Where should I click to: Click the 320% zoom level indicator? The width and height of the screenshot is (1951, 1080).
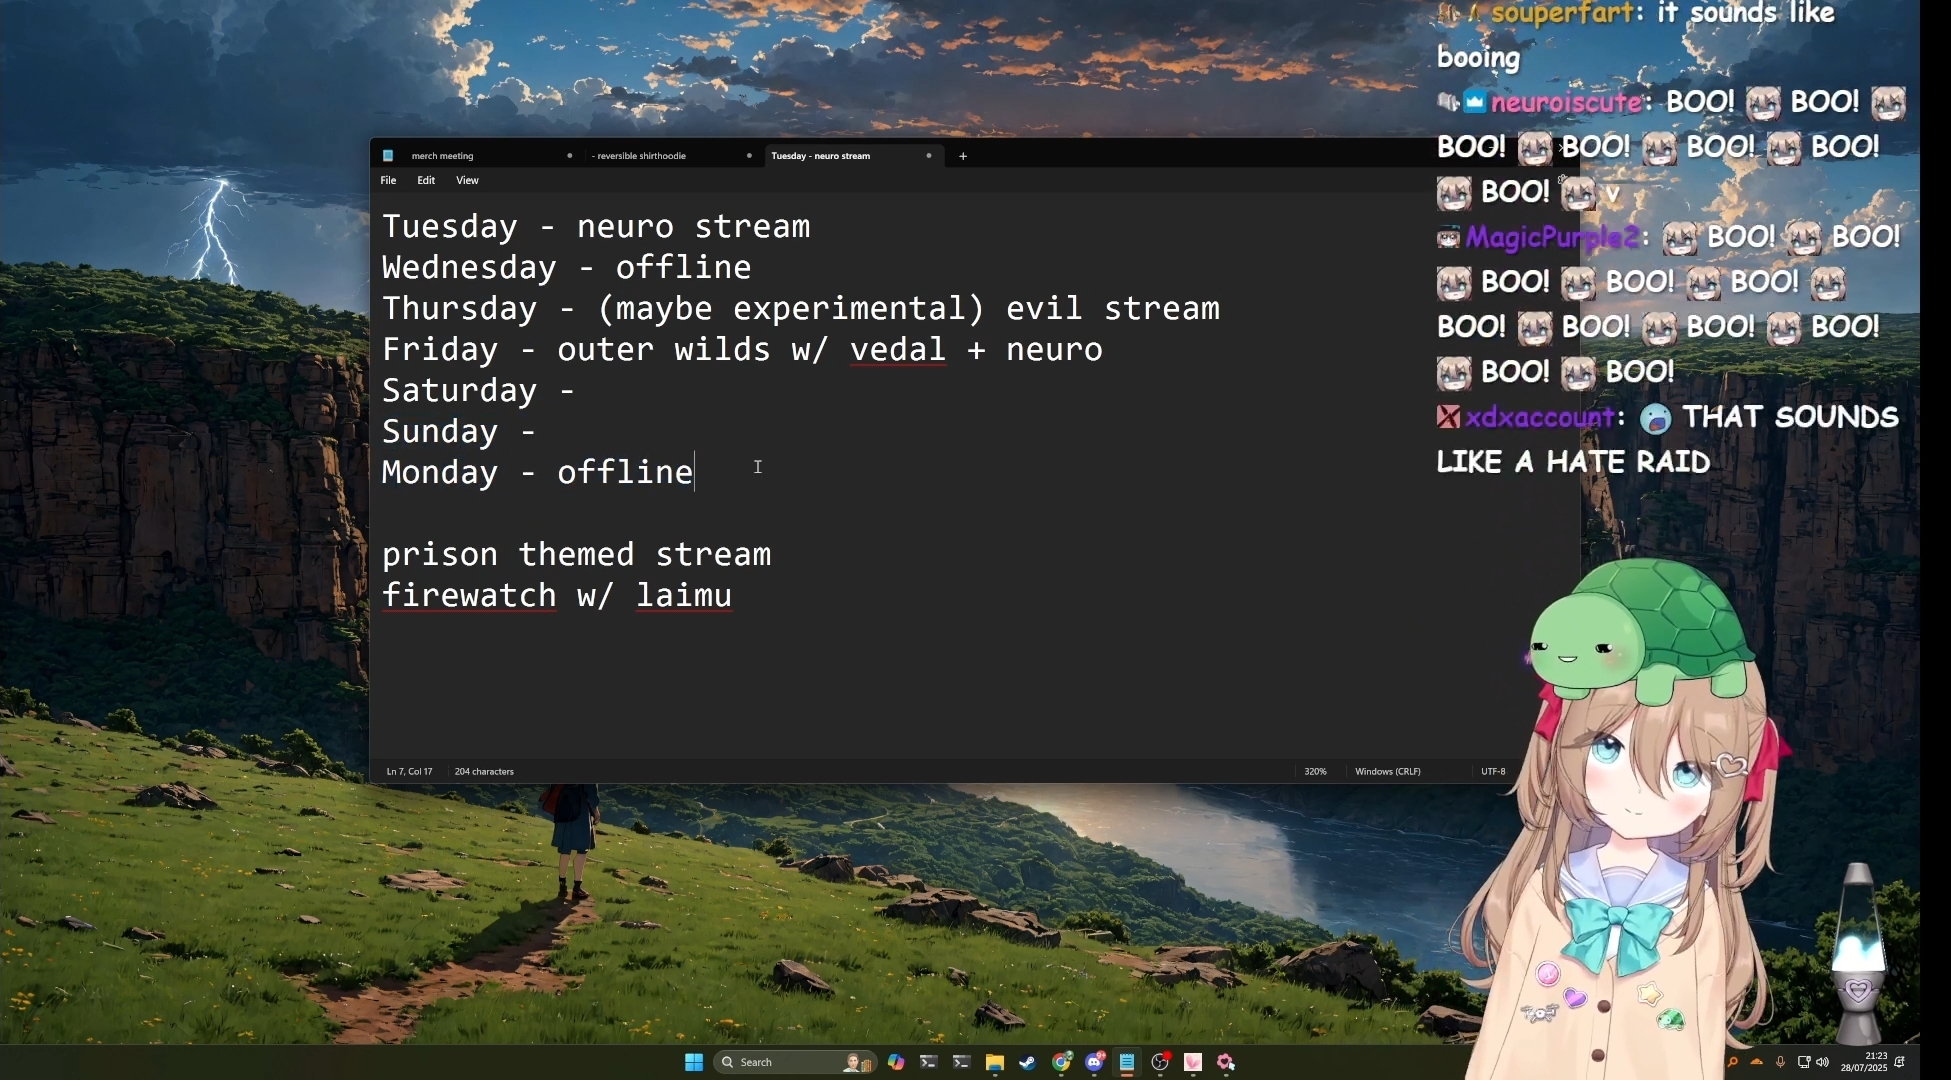click(1315, 772)
